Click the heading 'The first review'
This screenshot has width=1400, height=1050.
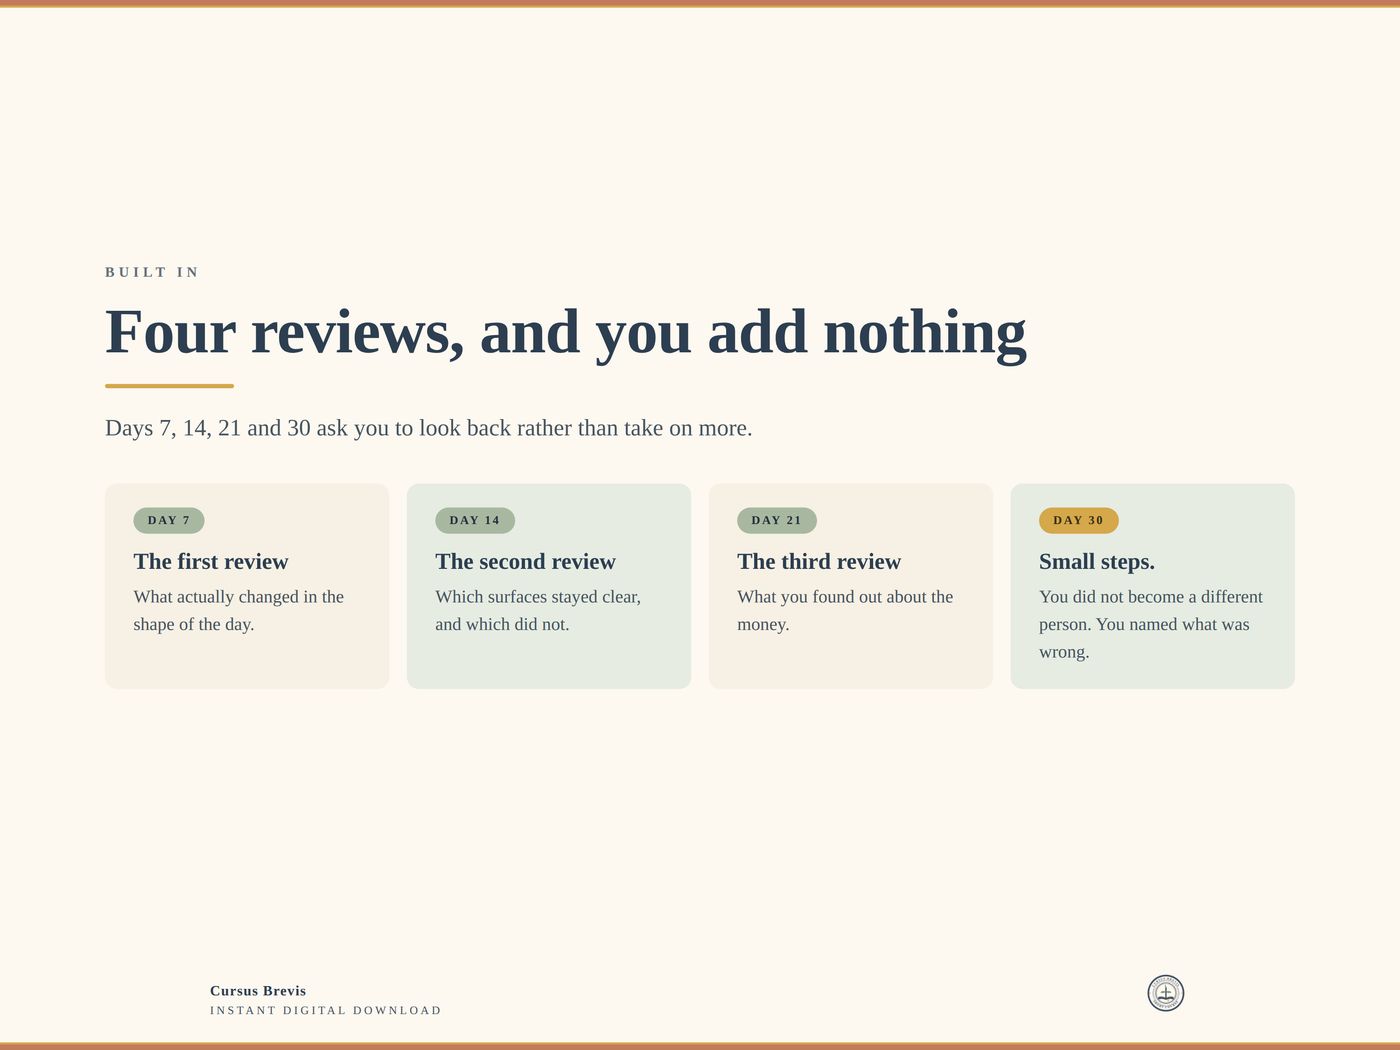pos(211,562)
